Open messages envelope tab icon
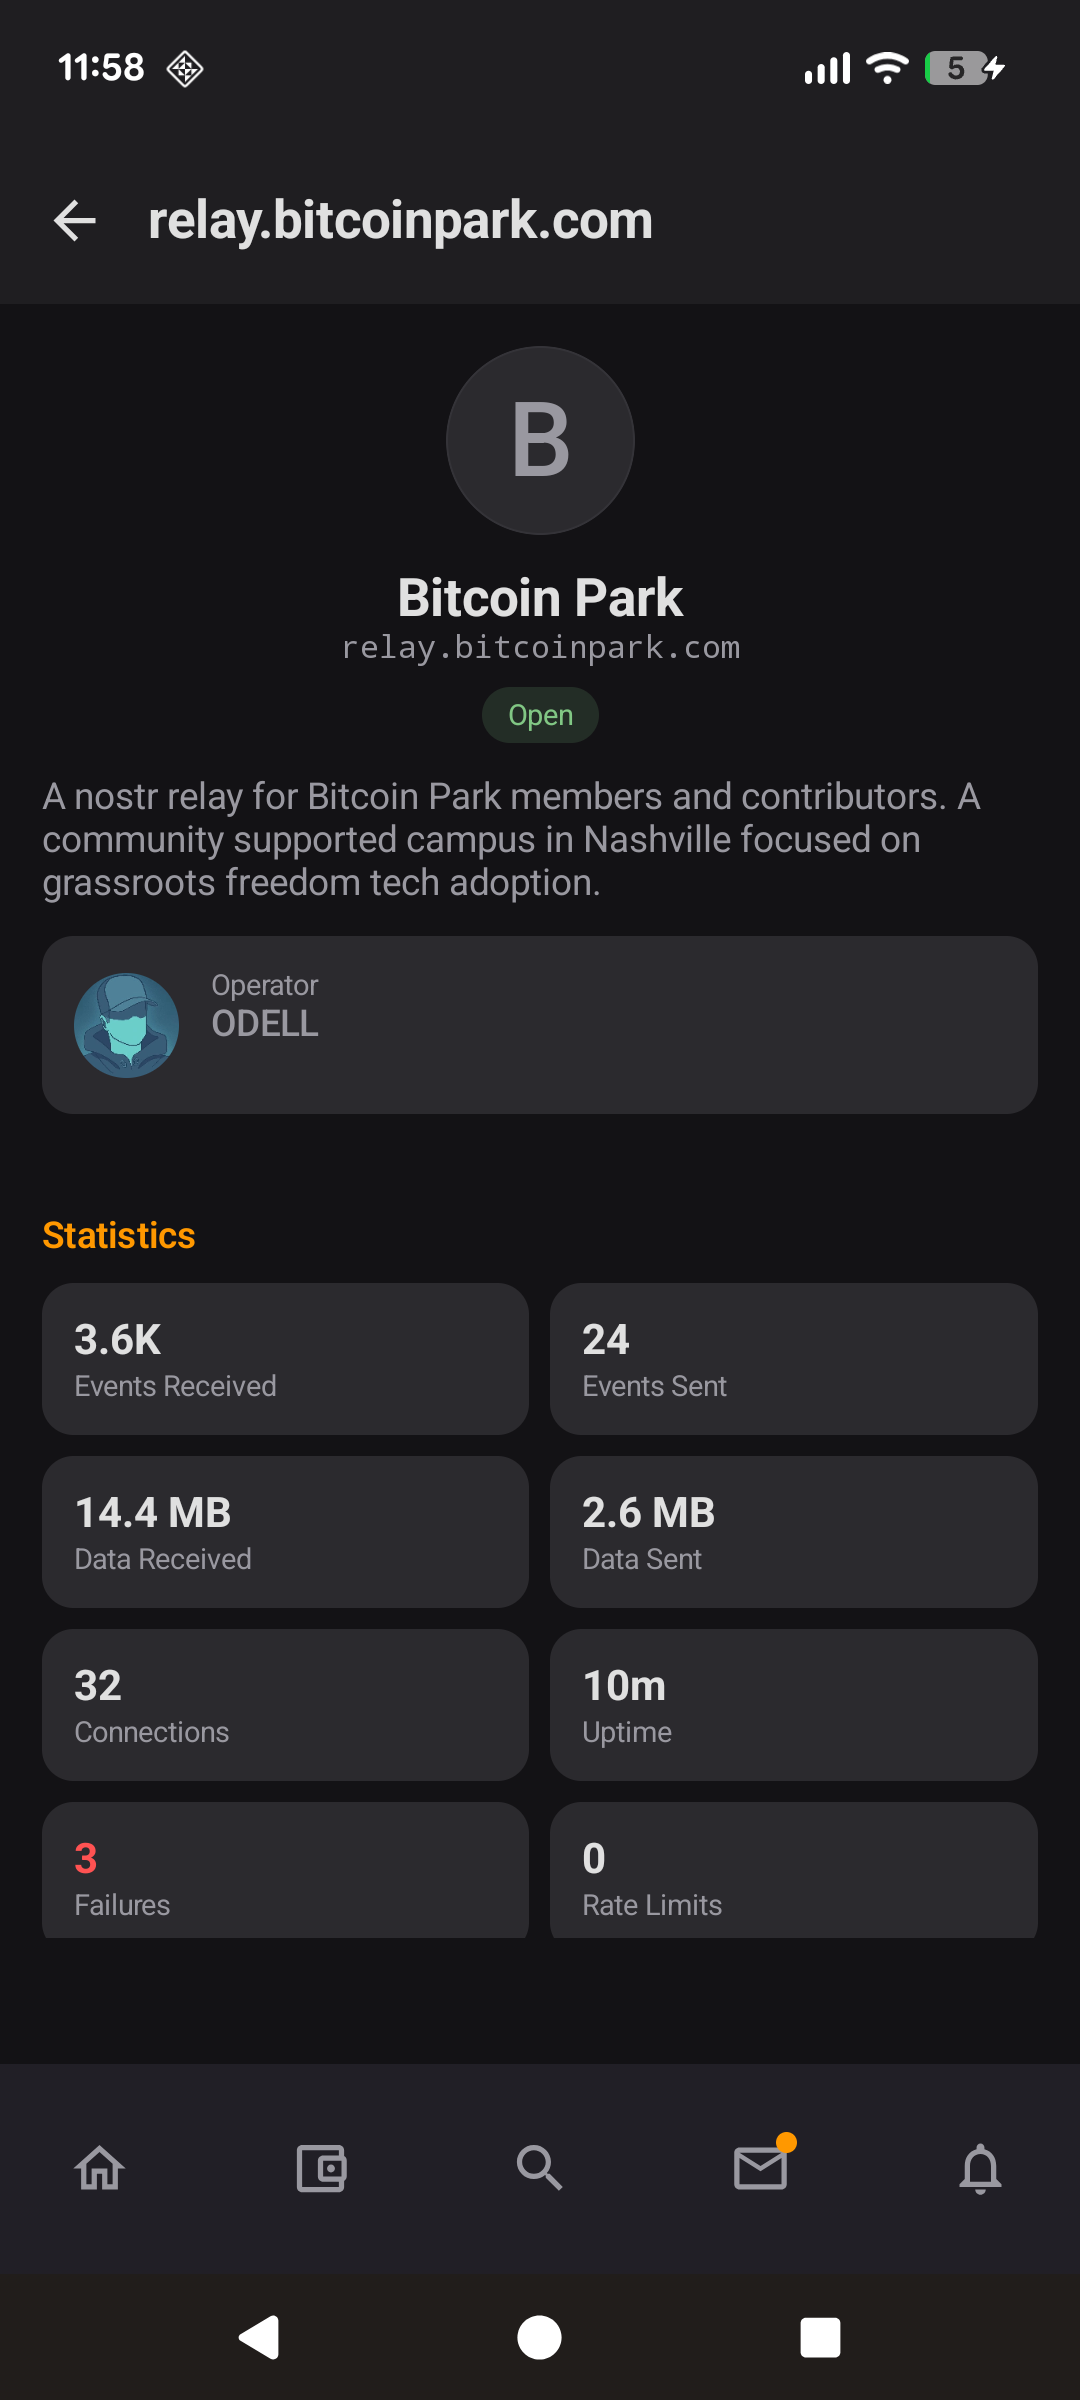The width and height of the screenshot is (1080, 2400). (x=761, y=2168)
